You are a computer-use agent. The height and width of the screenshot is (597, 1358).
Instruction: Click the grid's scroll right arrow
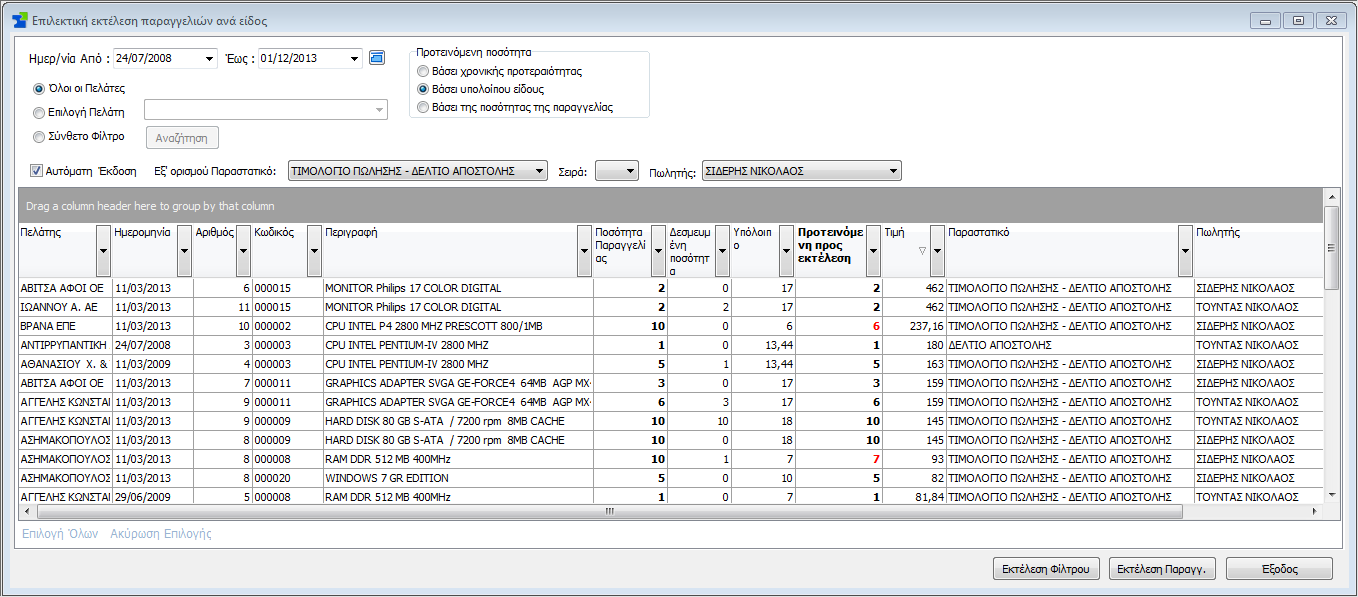click(x=1315, y=511)
